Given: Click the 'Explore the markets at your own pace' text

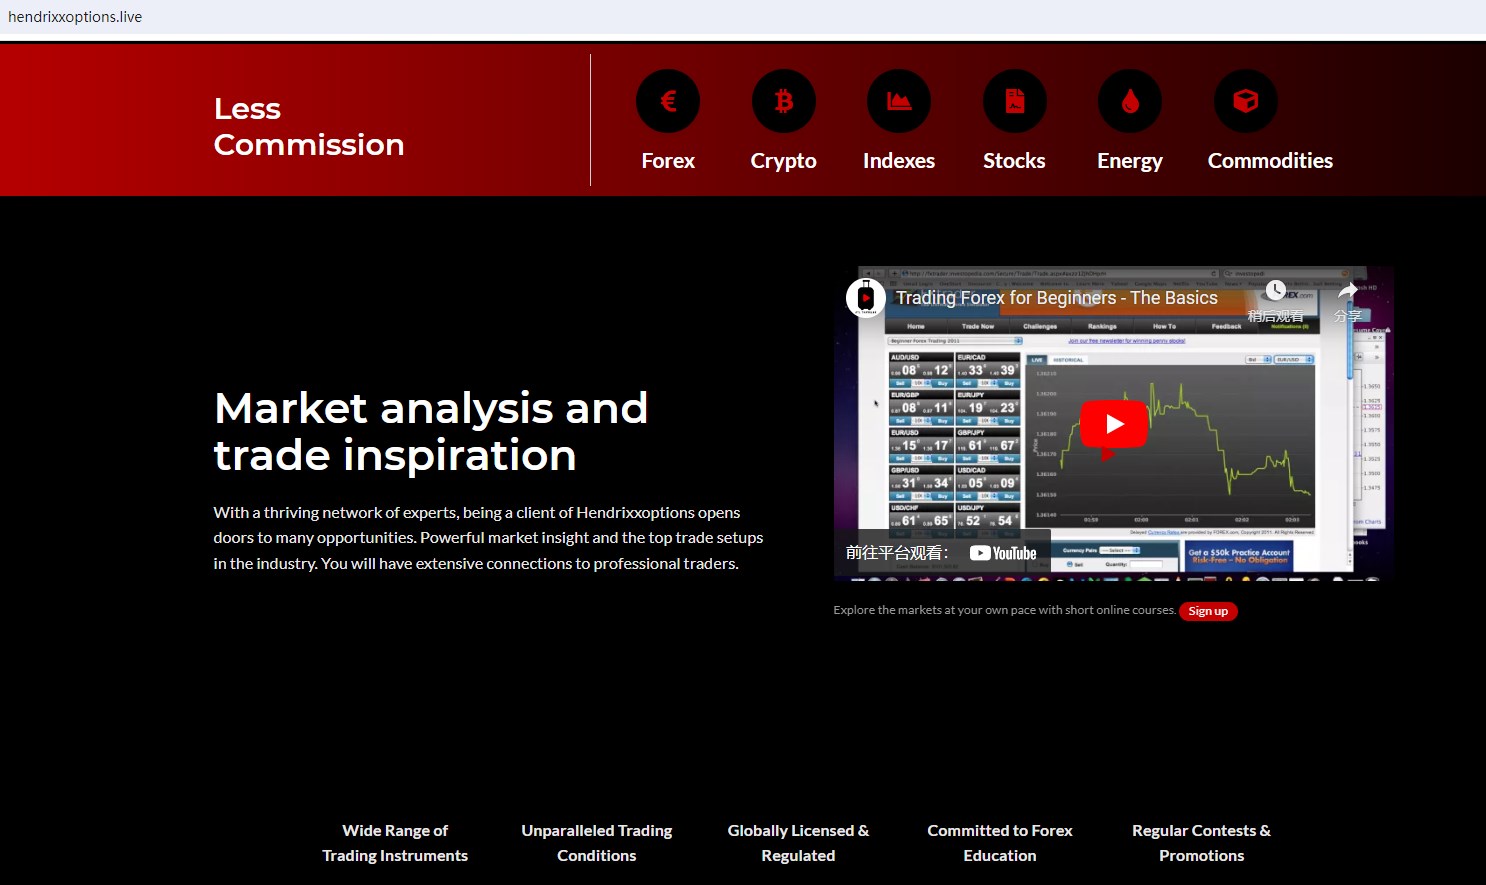Looking at the screenshot, I should [1004, 610].
